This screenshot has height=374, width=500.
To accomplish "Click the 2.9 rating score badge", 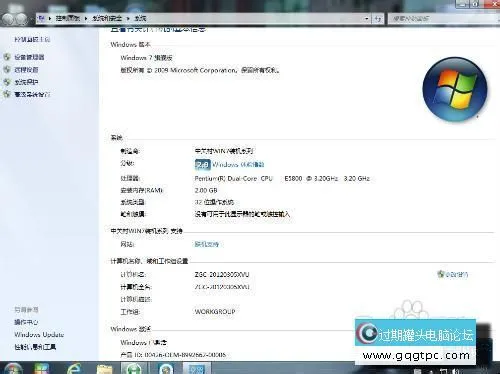I will [x=202, y=164].
